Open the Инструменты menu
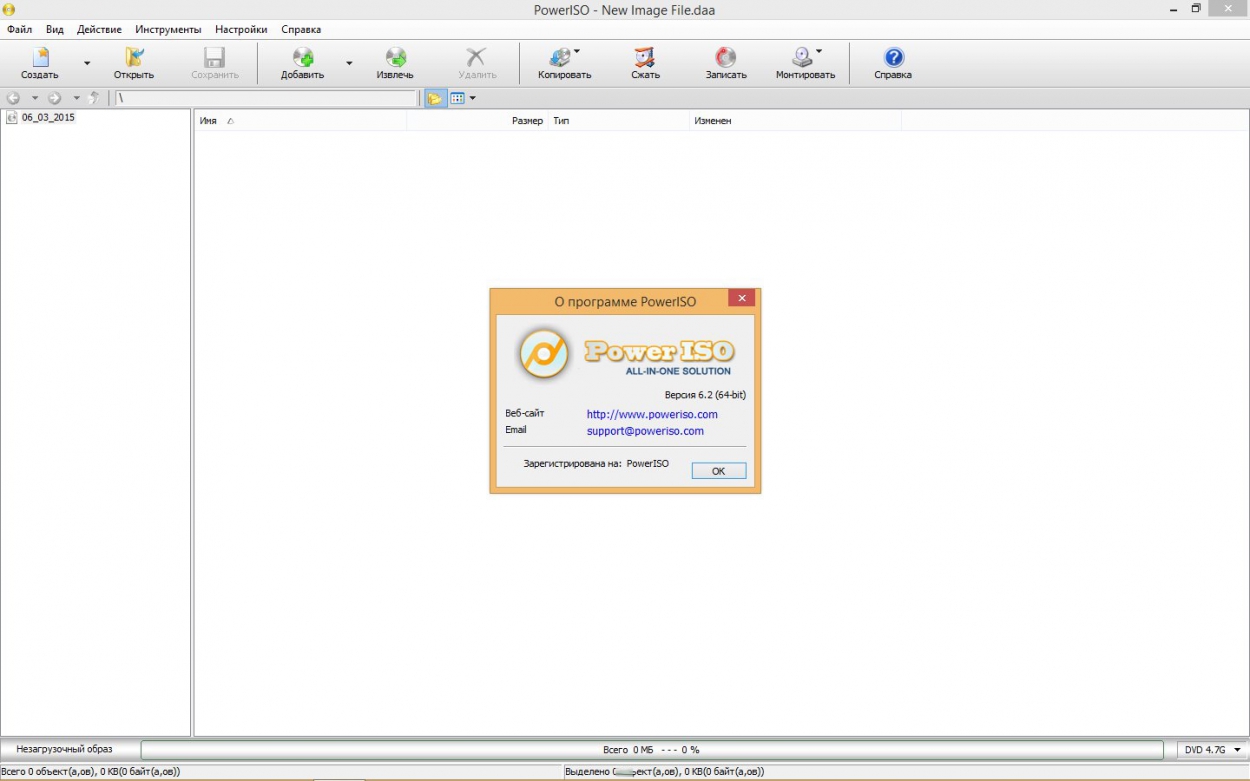 [x=168, y=29]
